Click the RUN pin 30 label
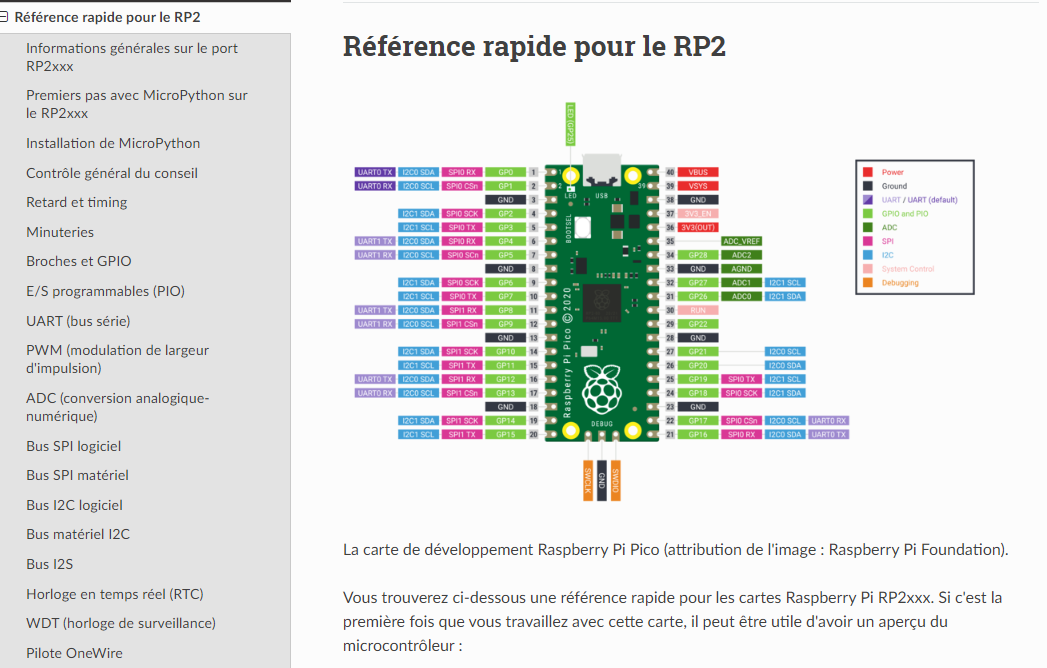The width and height of the screenshot is (1047, 668). pos(698,310)
